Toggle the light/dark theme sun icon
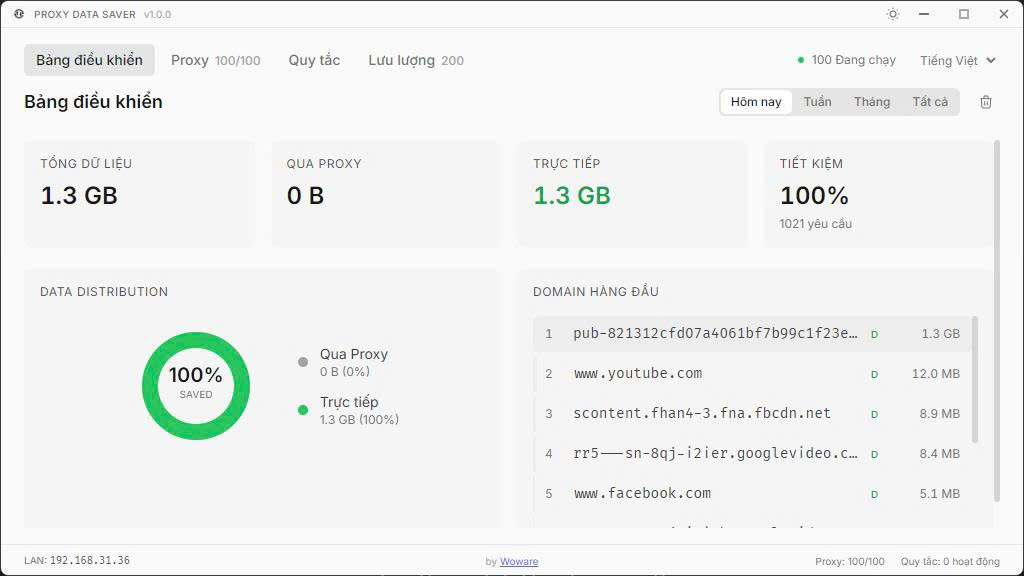Screen dimensions: 1024x576 pos(893,14)
